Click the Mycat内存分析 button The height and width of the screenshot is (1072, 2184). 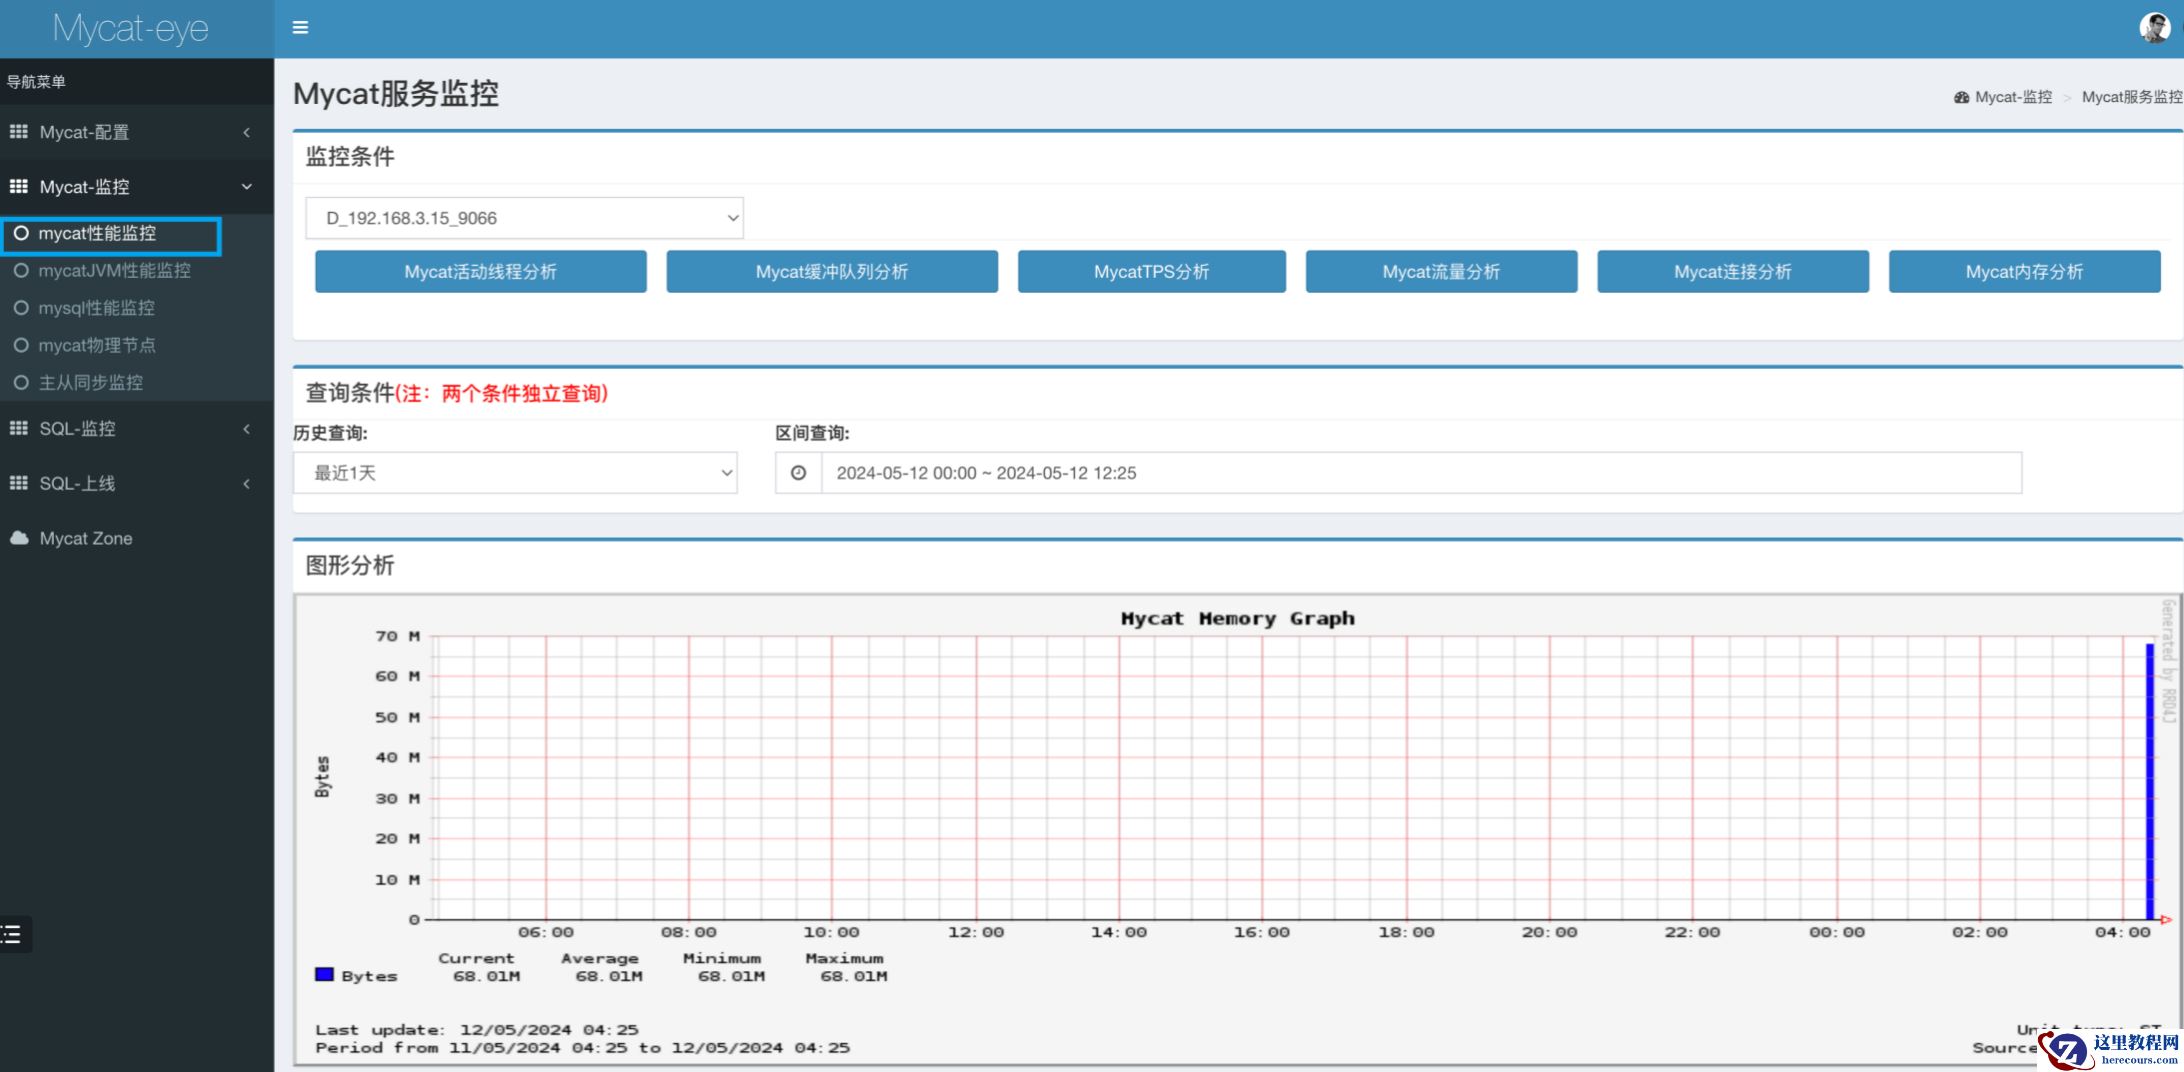tap(2024, 272)
